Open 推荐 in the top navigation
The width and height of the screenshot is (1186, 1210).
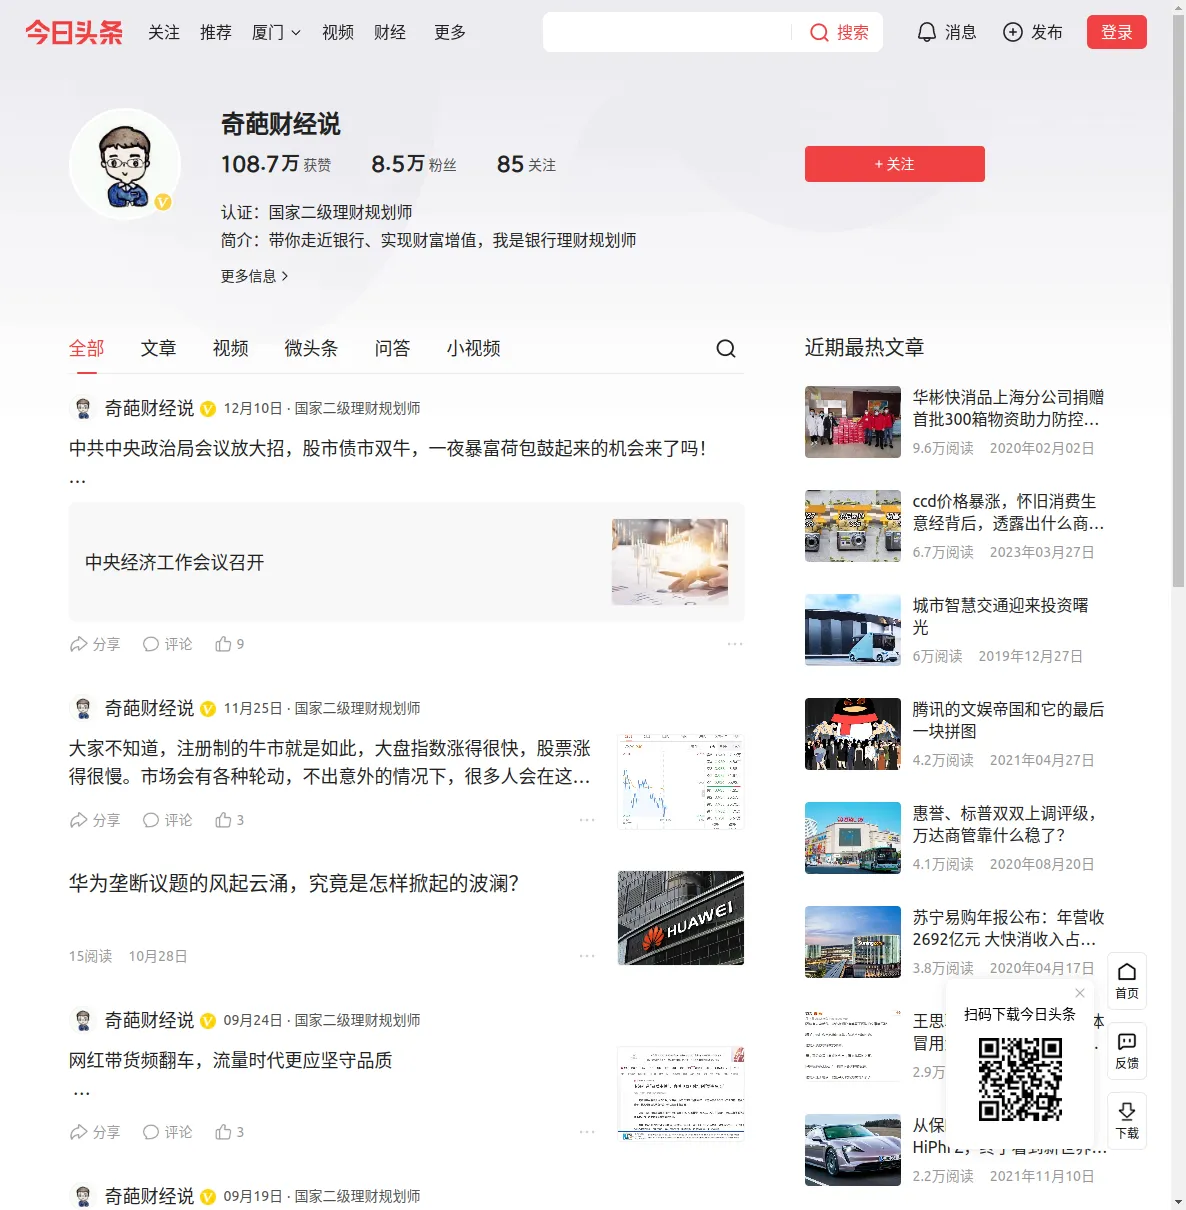pos(216,32)
